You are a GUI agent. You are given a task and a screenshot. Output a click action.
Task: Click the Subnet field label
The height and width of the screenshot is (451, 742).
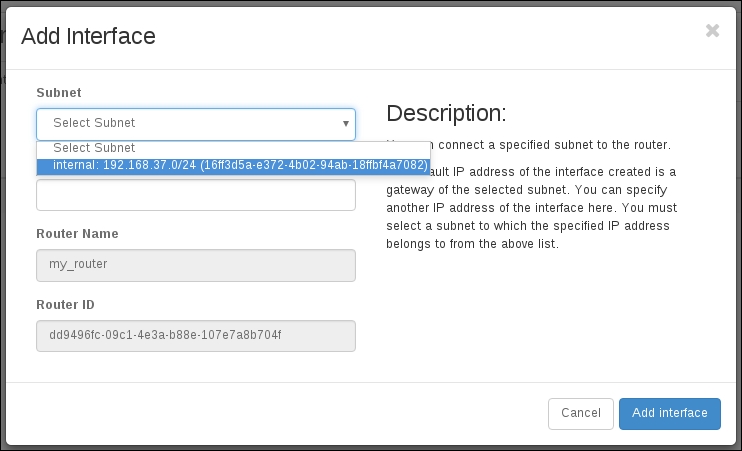point(59,92)
